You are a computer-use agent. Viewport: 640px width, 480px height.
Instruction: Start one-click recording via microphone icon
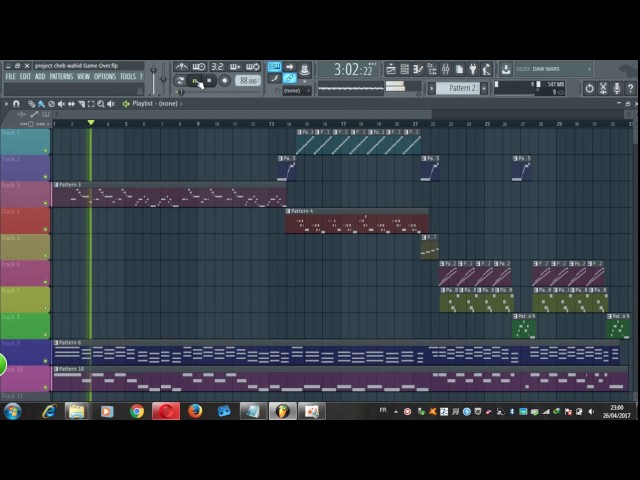point(617,88)
